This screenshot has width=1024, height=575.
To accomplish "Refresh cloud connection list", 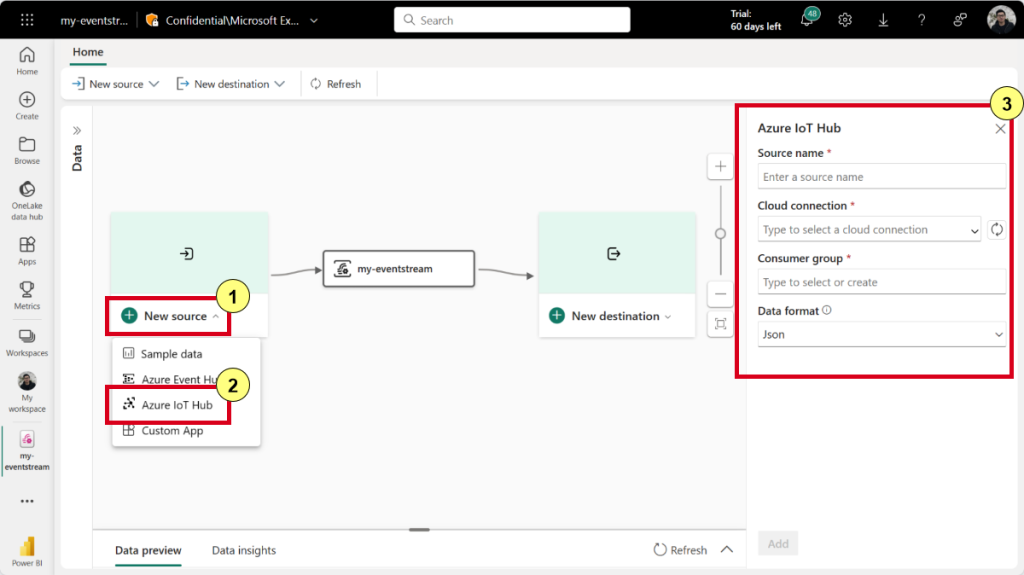I will tap(997, 229).
